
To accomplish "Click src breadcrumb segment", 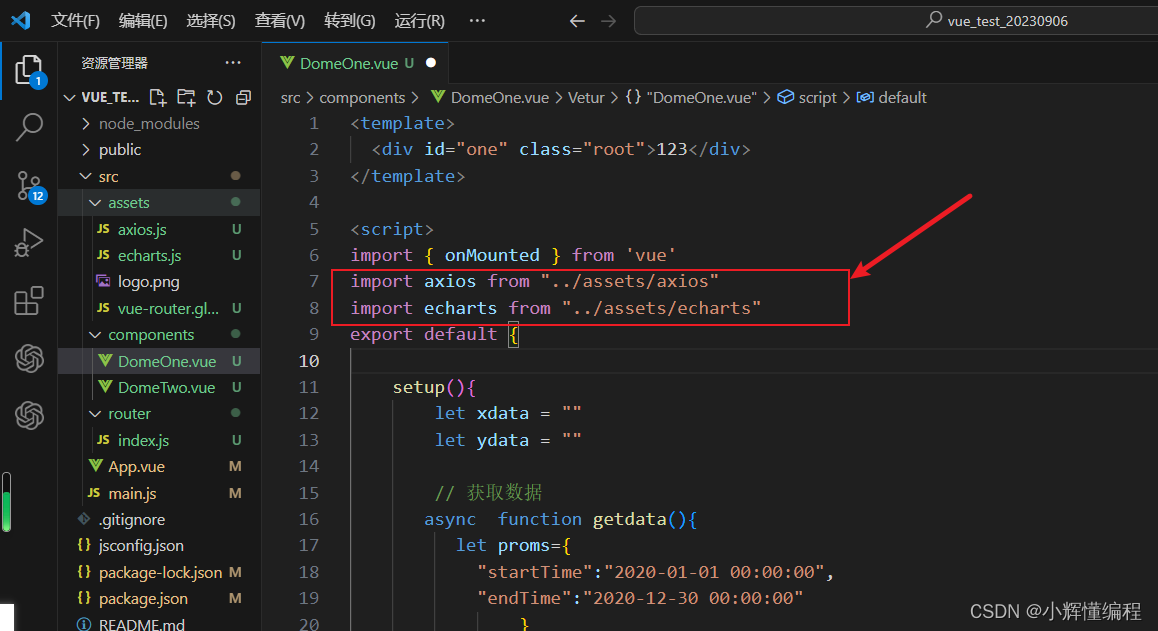I will click(x=290, y=98).
